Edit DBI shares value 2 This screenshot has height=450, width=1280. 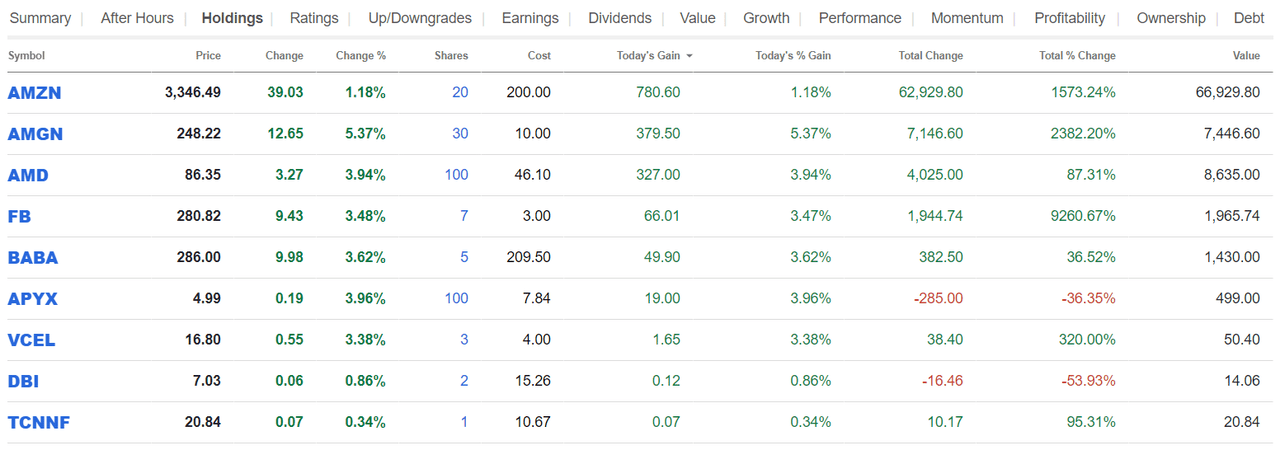[464, 381]
